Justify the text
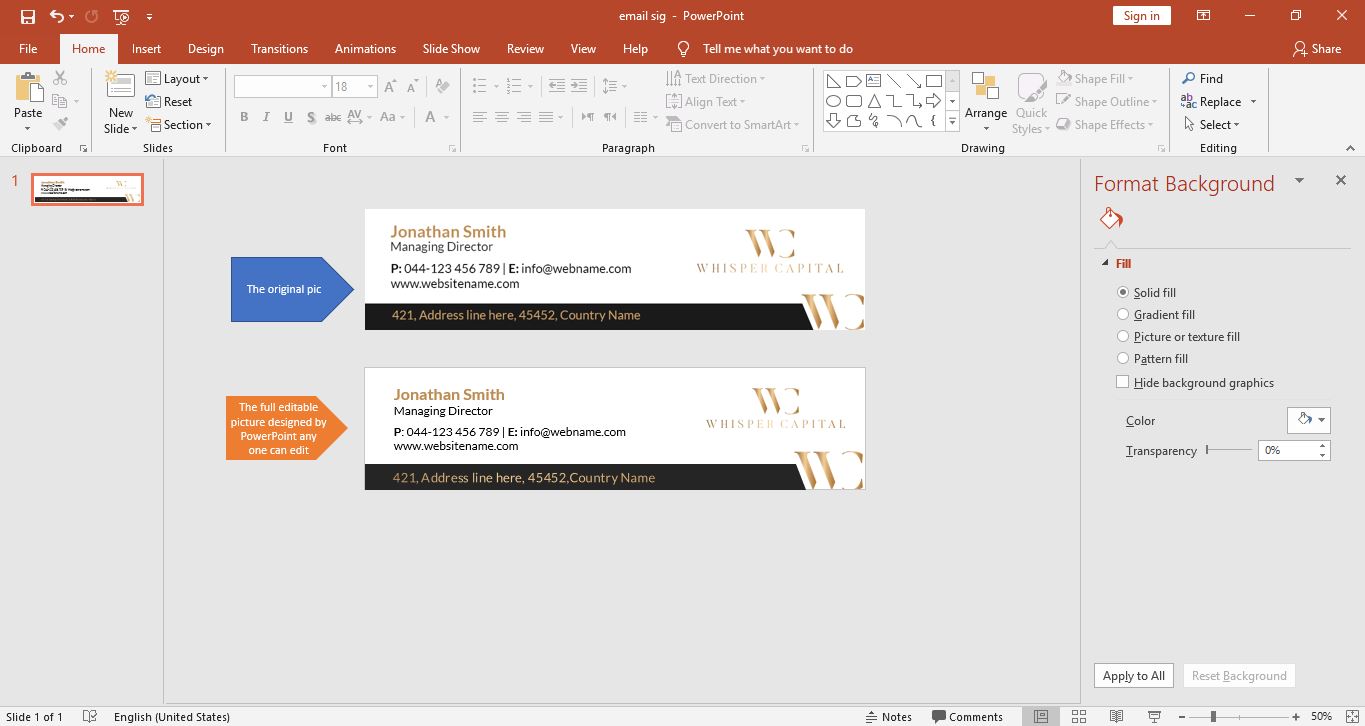The height and width of the screenshot is (726, 1365). click(x=546, y=117)
